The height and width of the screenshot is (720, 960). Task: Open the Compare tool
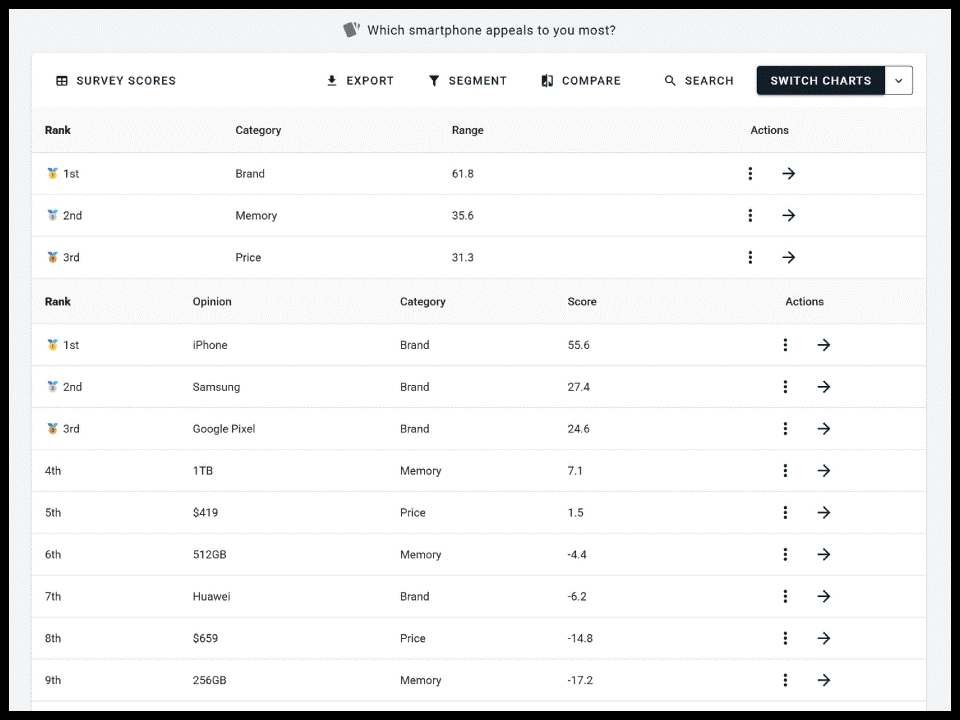[x=581, y=80]
